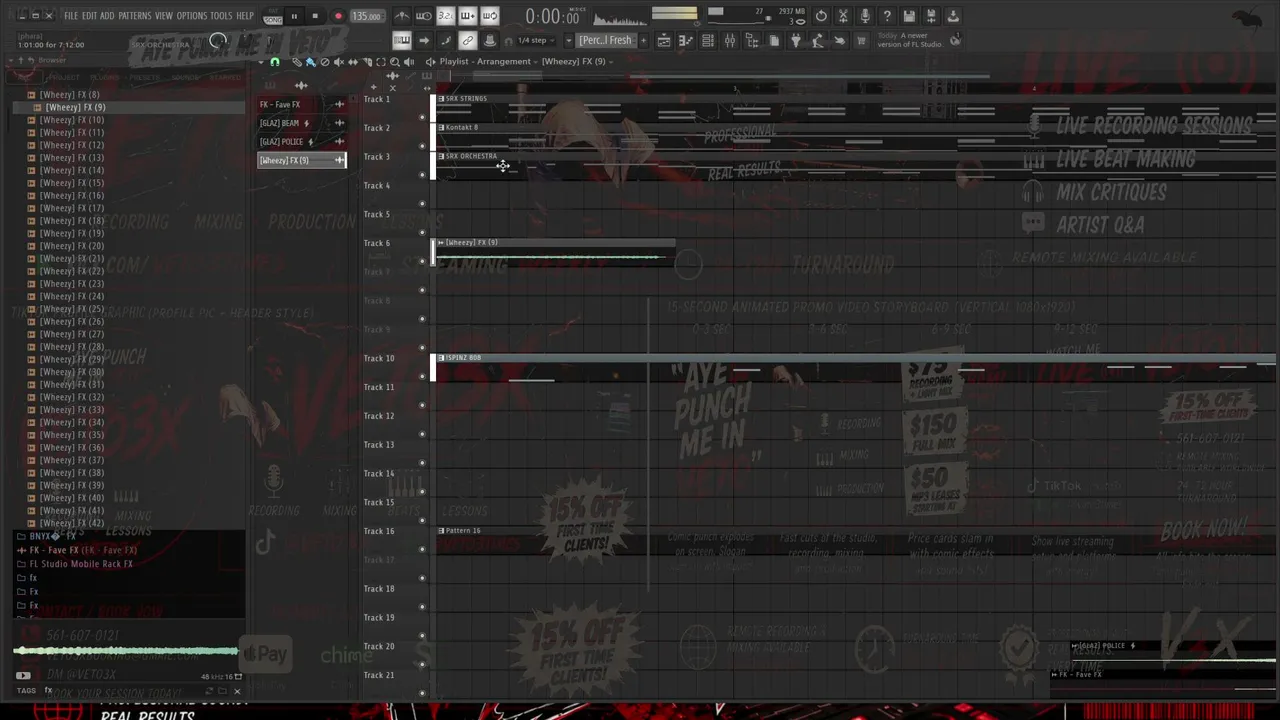Mute Track 2 using its dot toggle
1280x720 pixels.
(x=422, y=146)
